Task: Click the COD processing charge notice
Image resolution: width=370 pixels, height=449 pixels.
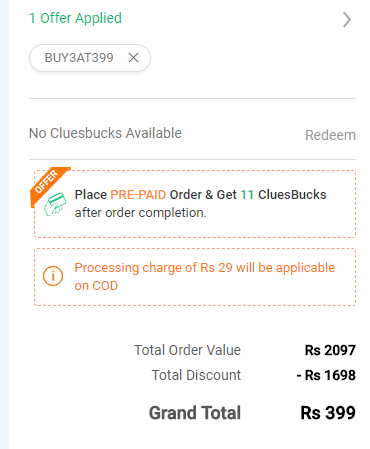Action: click(195, 277)
